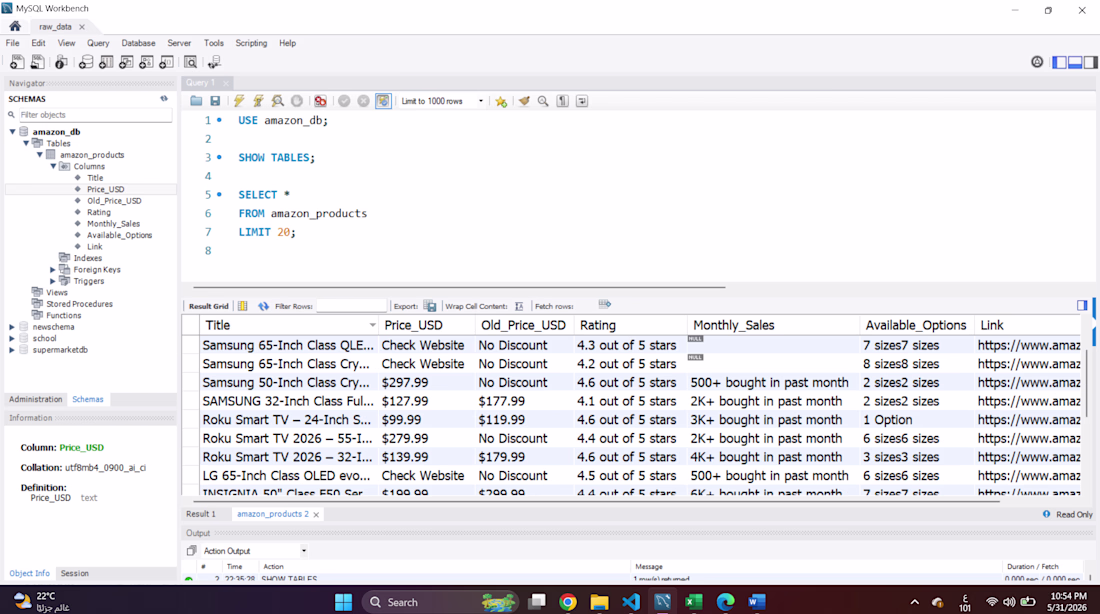Switch to form editor grid icon

pyautogui.click(x=243, y=306)
